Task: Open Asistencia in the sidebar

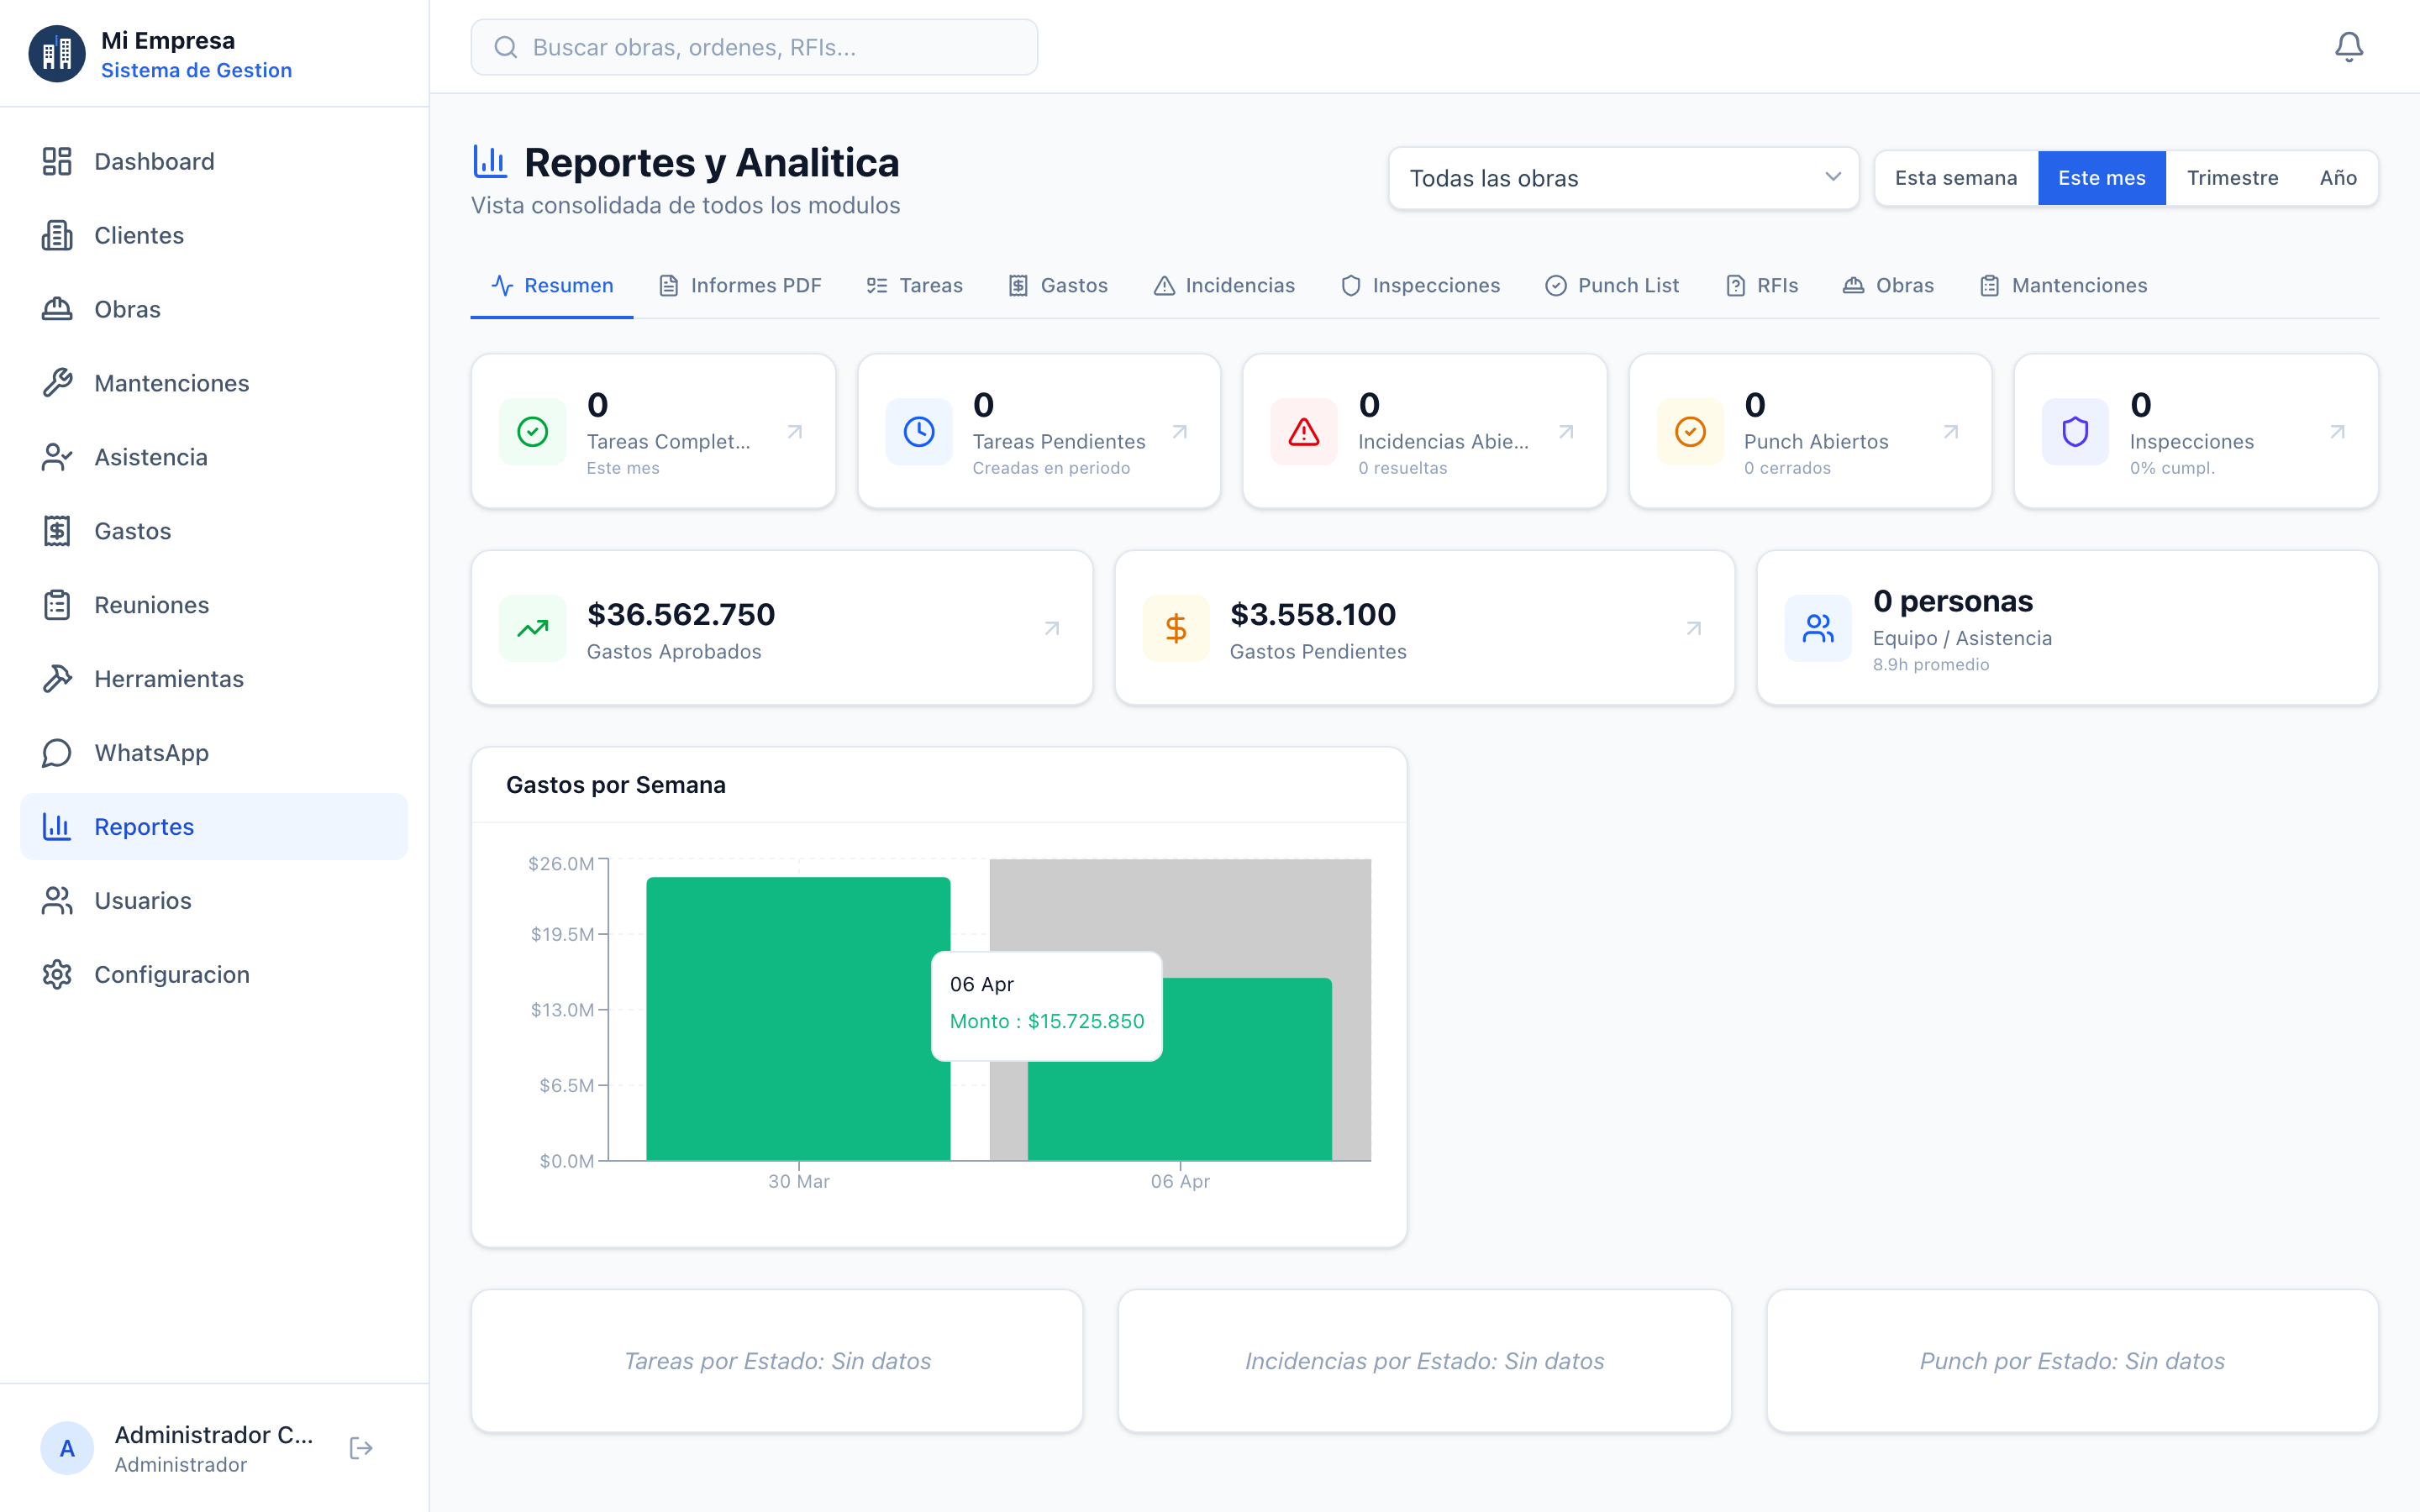Action: pos(150,457)
